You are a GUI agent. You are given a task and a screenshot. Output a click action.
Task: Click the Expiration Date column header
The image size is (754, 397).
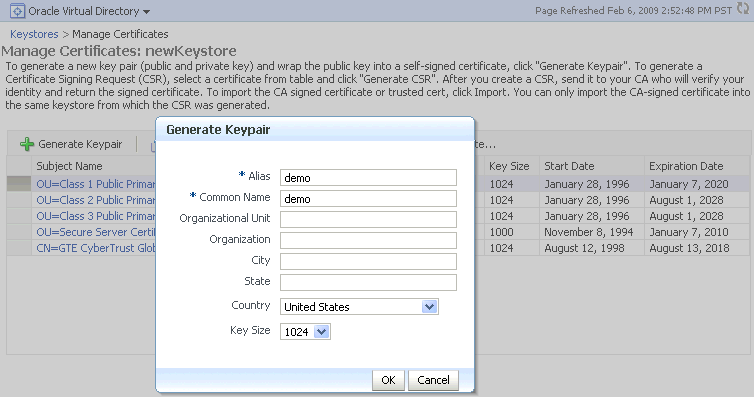(x=686, y=166)
